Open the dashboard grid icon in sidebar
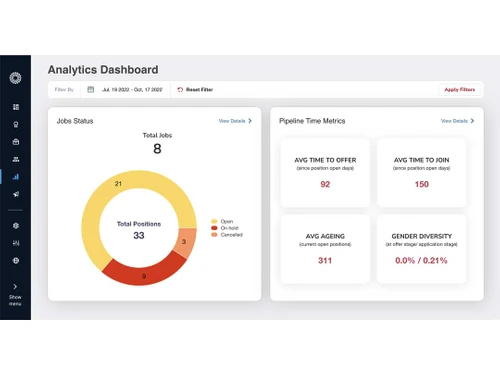Viewport: 500px width, 375px height. click(16, 107)
